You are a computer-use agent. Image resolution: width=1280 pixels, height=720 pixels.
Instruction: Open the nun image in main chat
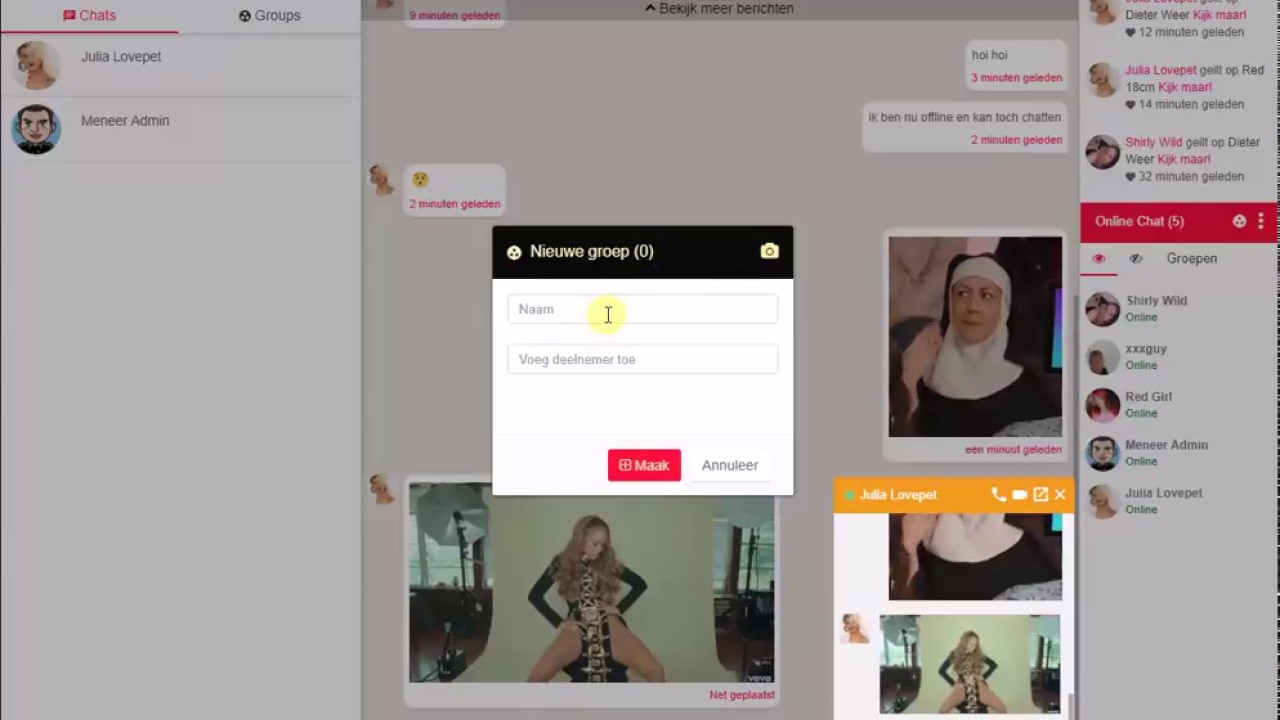coord(975,336)
